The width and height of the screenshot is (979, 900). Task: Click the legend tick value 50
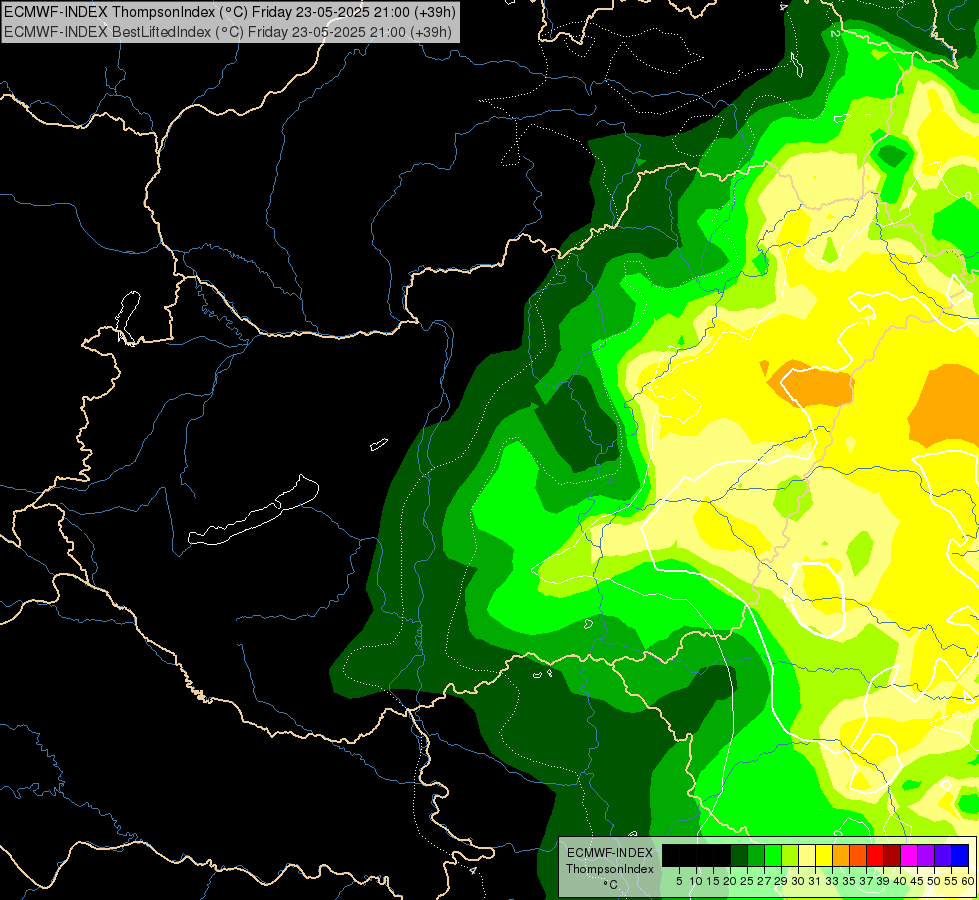pos(934,881)
